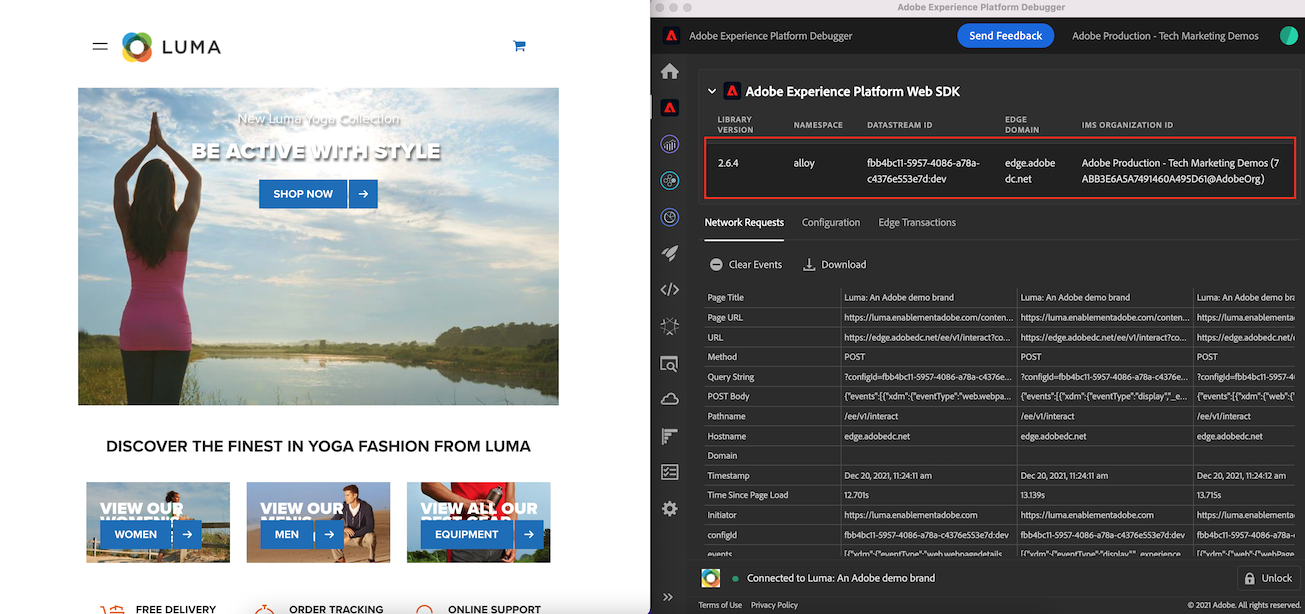Click the Equipment category button

467,535
